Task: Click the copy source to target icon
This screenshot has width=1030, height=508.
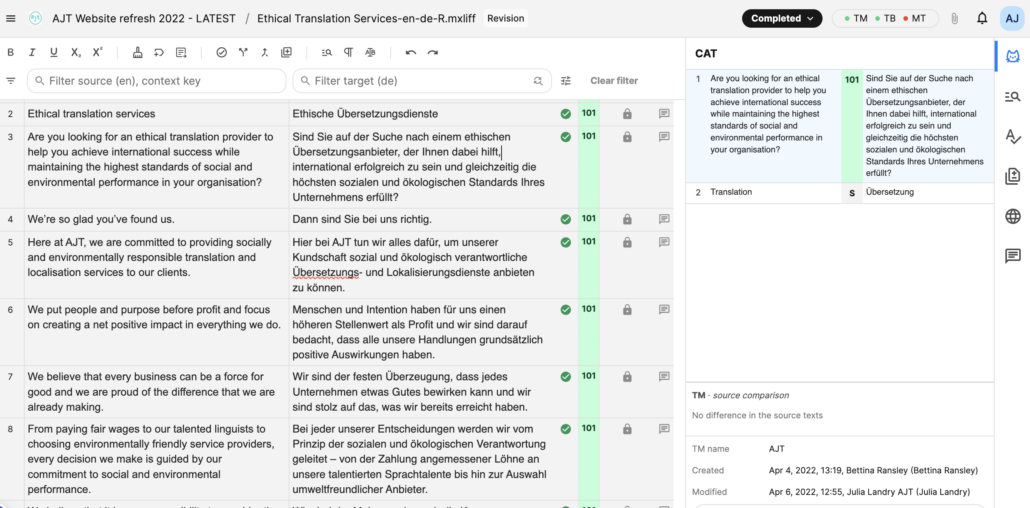Action: (181, 53)
